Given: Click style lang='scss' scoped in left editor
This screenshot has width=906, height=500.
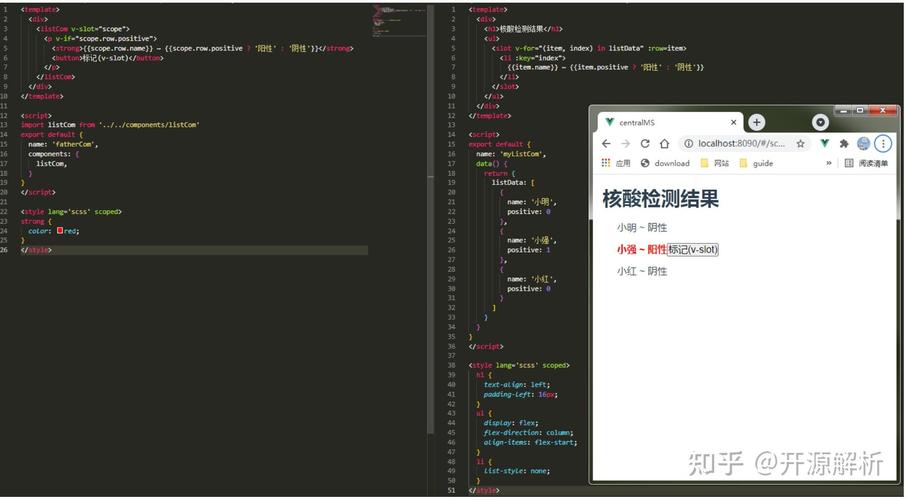Looking at the screenshot, I should 71,212.
